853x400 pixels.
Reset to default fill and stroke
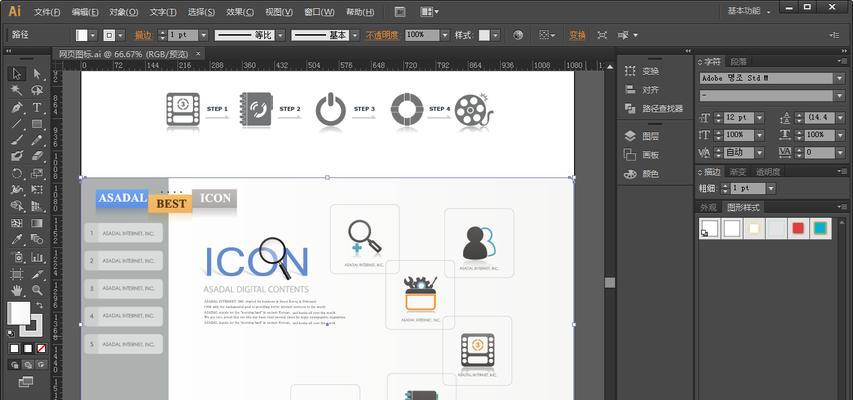11,333
